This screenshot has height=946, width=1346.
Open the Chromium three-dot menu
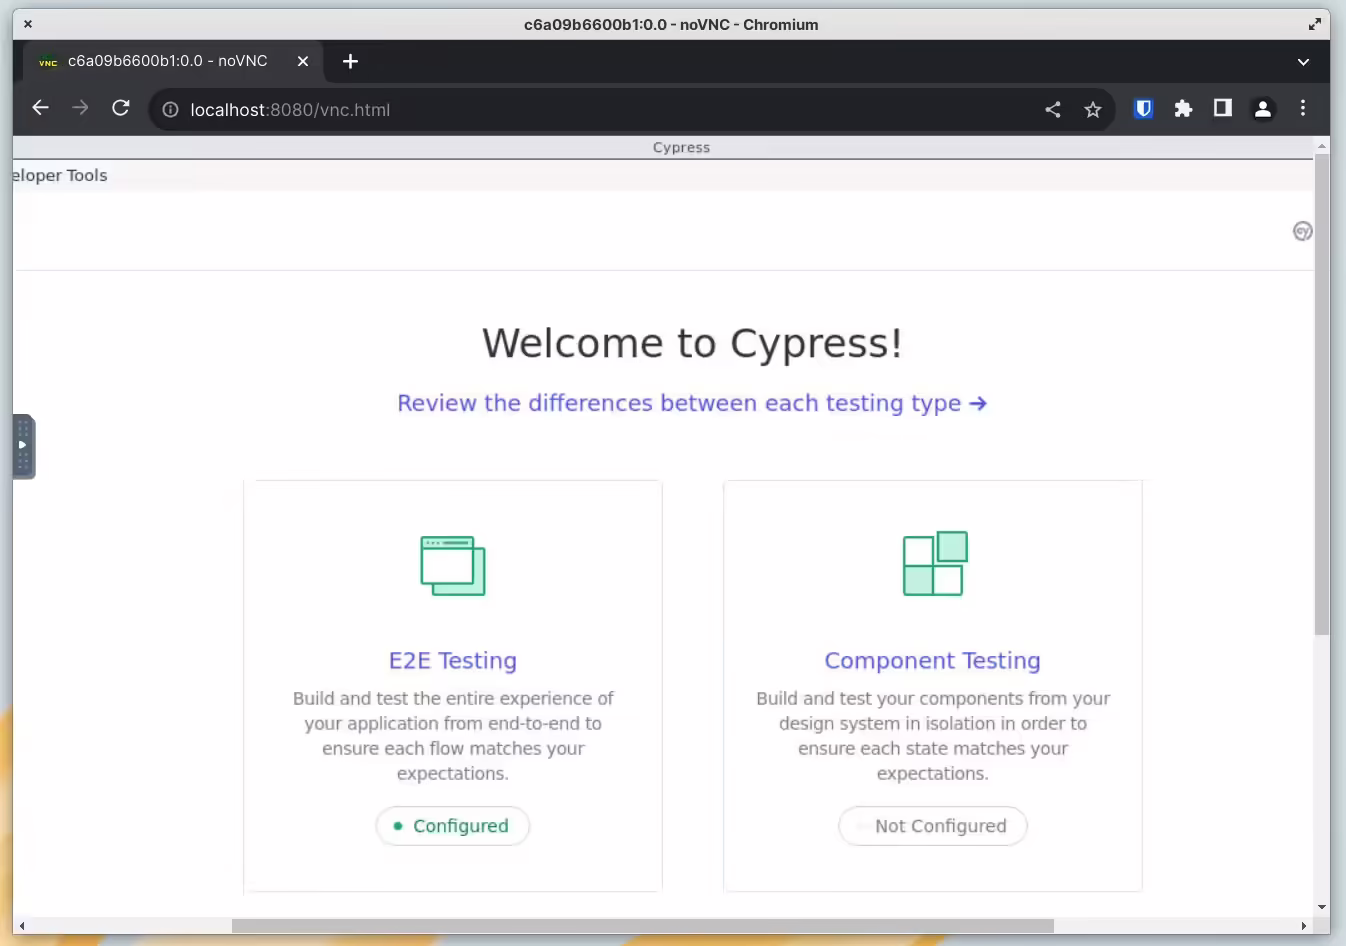[1303, 109]
